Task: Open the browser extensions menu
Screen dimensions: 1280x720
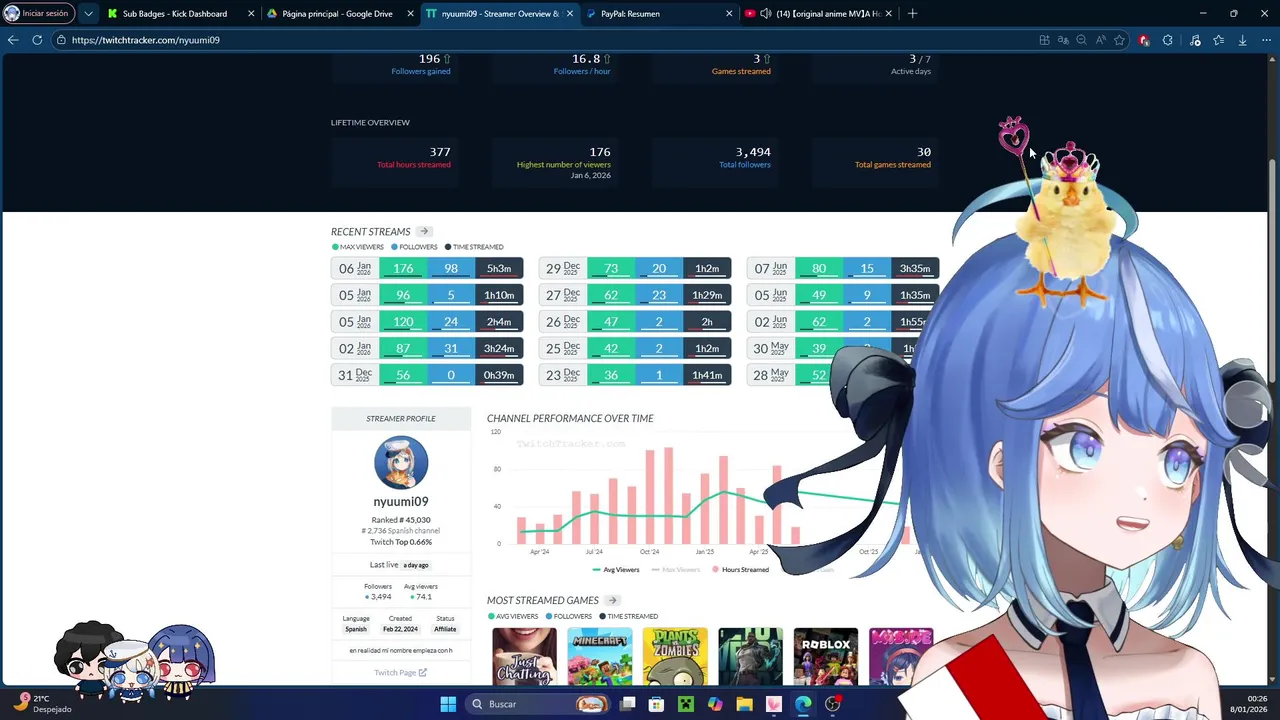Action: [1168, 40]
